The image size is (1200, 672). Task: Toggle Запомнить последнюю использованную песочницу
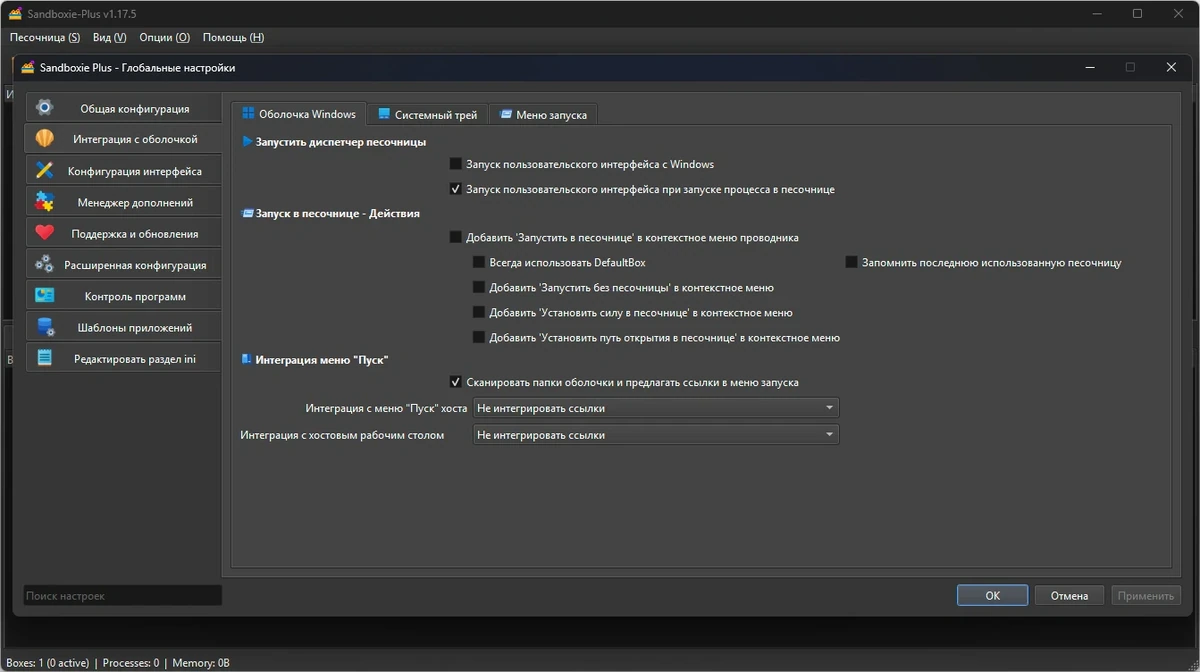(852, 263)
